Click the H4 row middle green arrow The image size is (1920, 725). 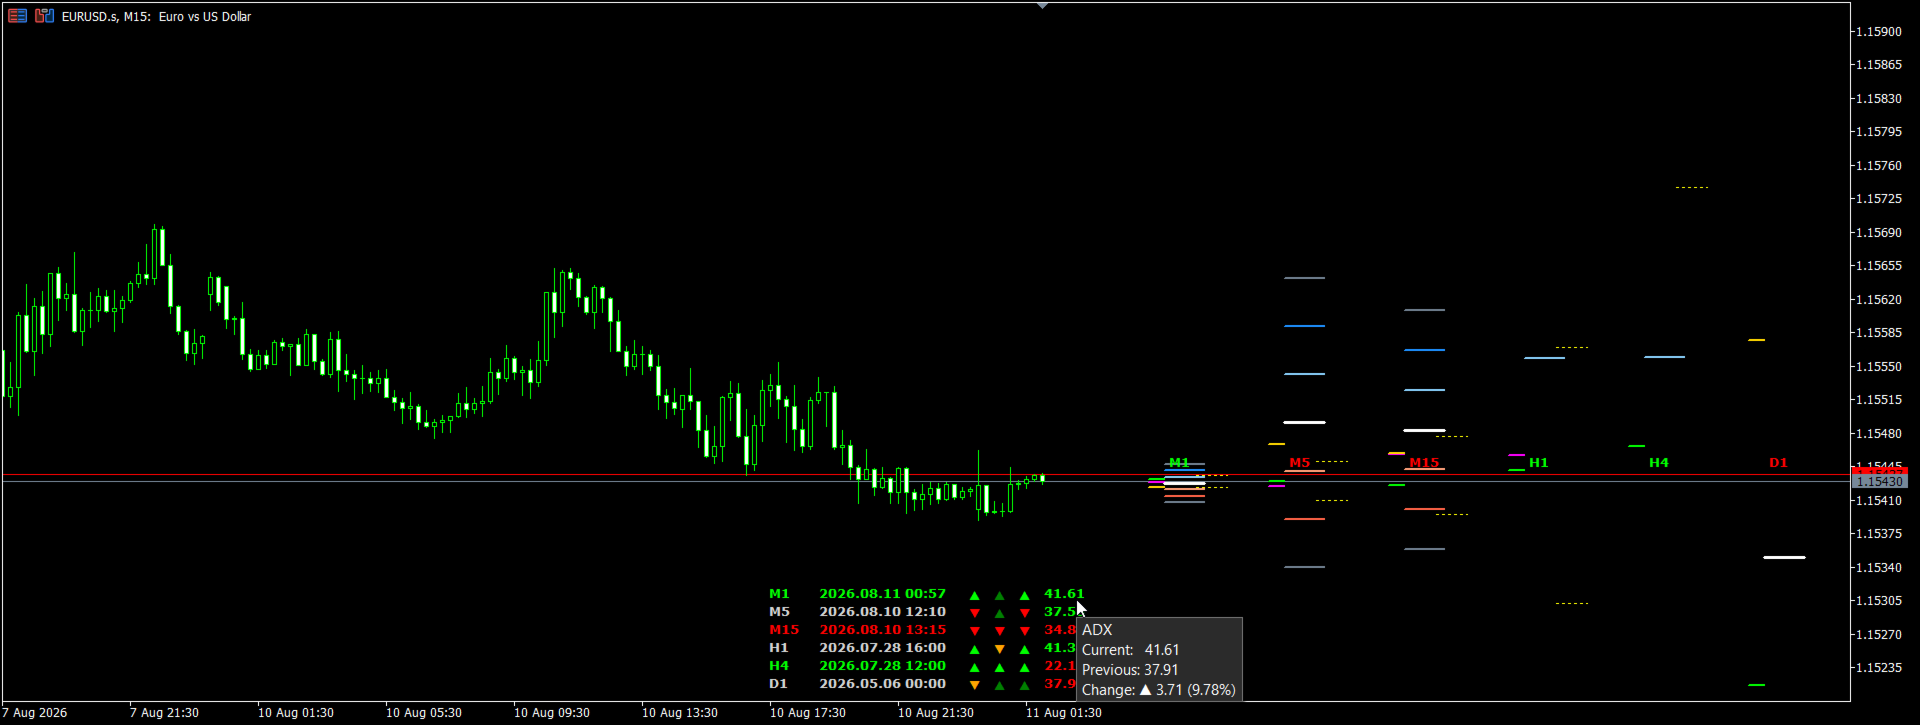999,667
